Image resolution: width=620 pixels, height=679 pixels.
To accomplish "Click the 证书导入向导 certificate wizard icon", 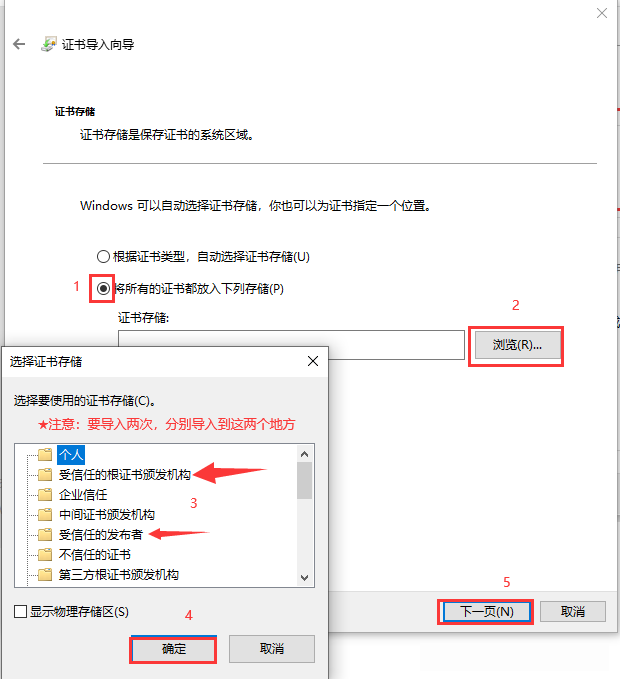I will coord(48,44).
